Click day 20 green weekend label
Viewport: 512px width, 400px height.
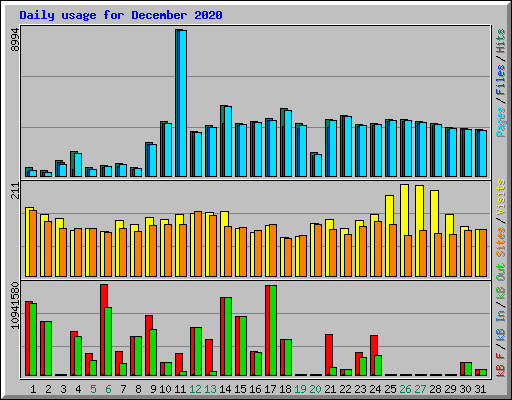[x=315, y=389]
